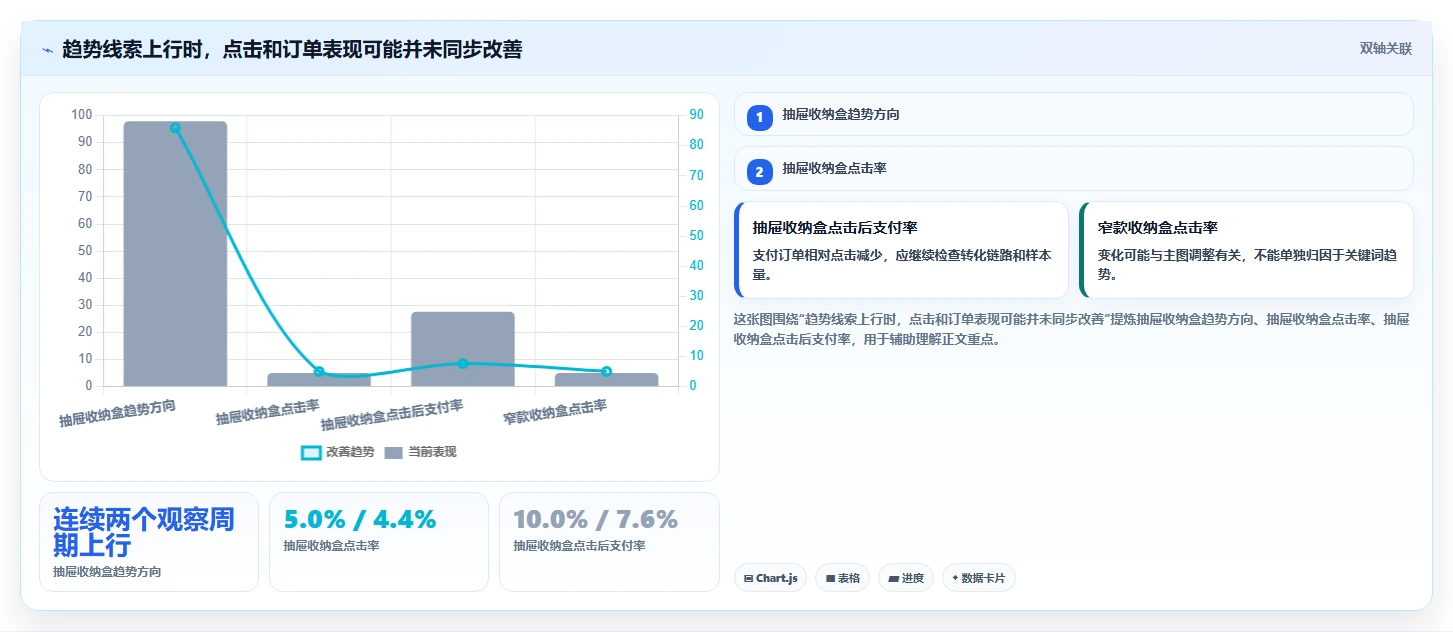Toggle the 改善趋势 legend entry
This screenshot has width=1453, height=632.
click(x=338, y=452)
